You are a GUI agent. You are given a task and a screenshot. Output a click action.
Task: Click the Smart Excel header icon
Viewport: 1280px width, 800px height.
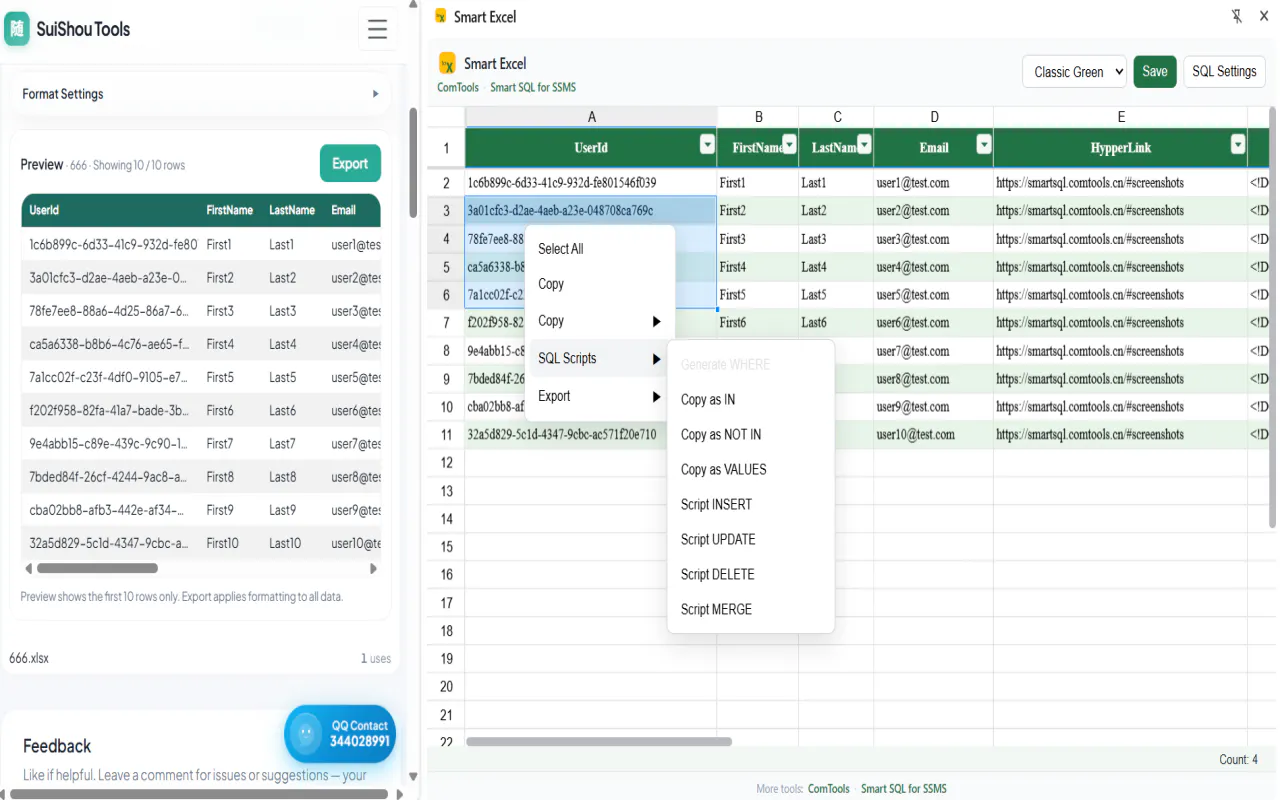click(447, 63)
